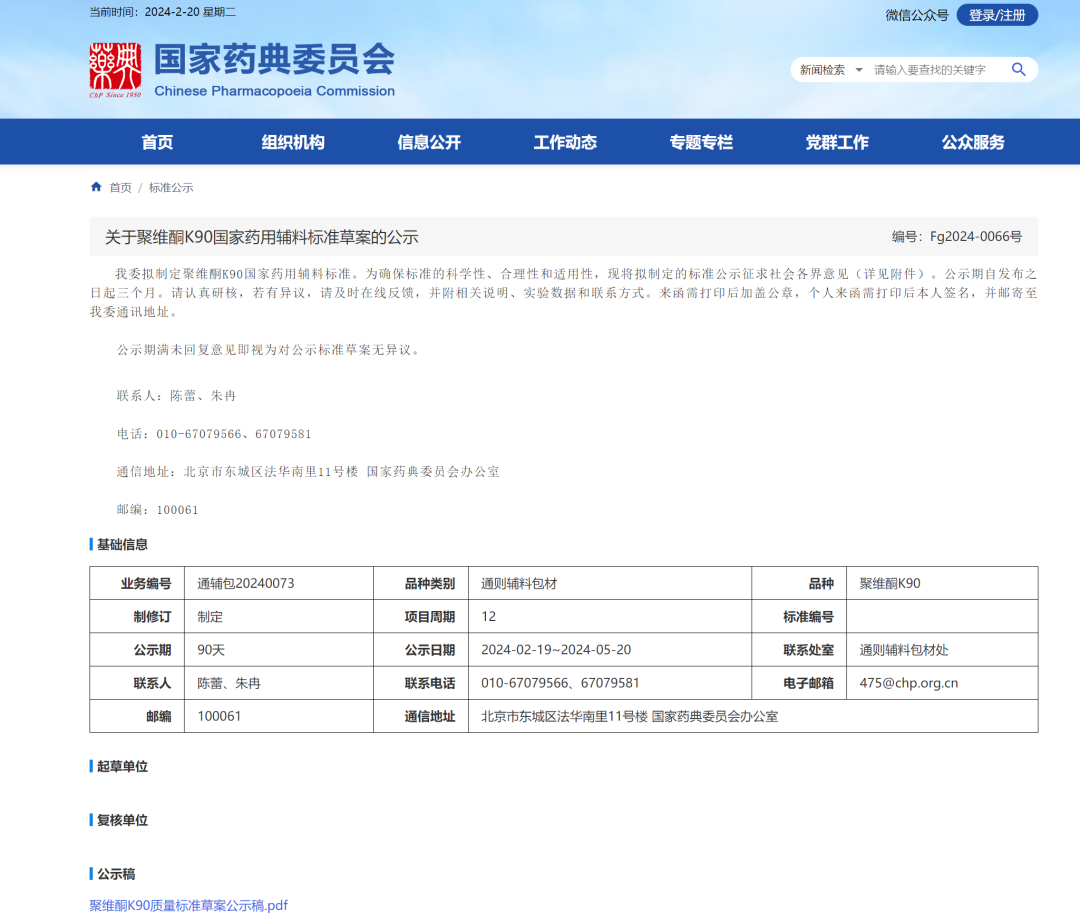Select the 联系处室 value 通则辅料包材处

tap(904, 650)
